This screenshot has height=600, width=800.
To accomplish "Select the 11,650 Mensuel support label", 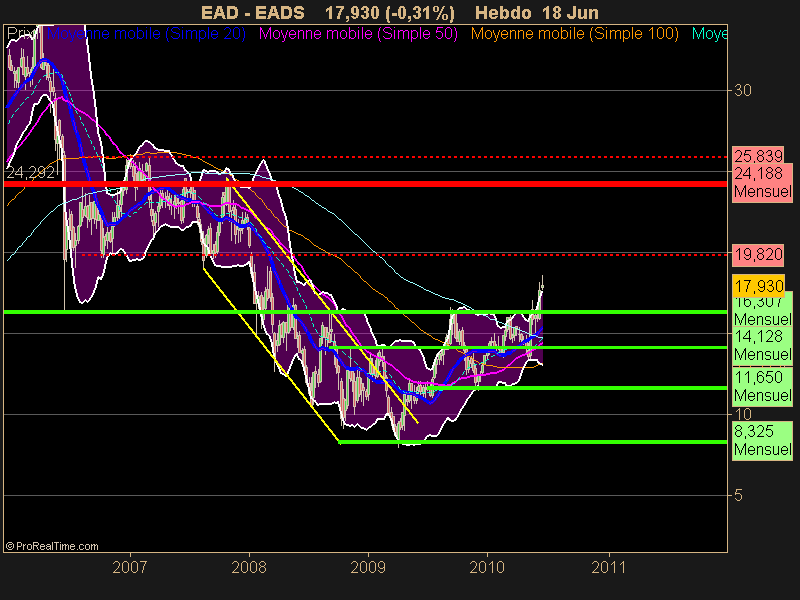I will [x=763, y=386].
